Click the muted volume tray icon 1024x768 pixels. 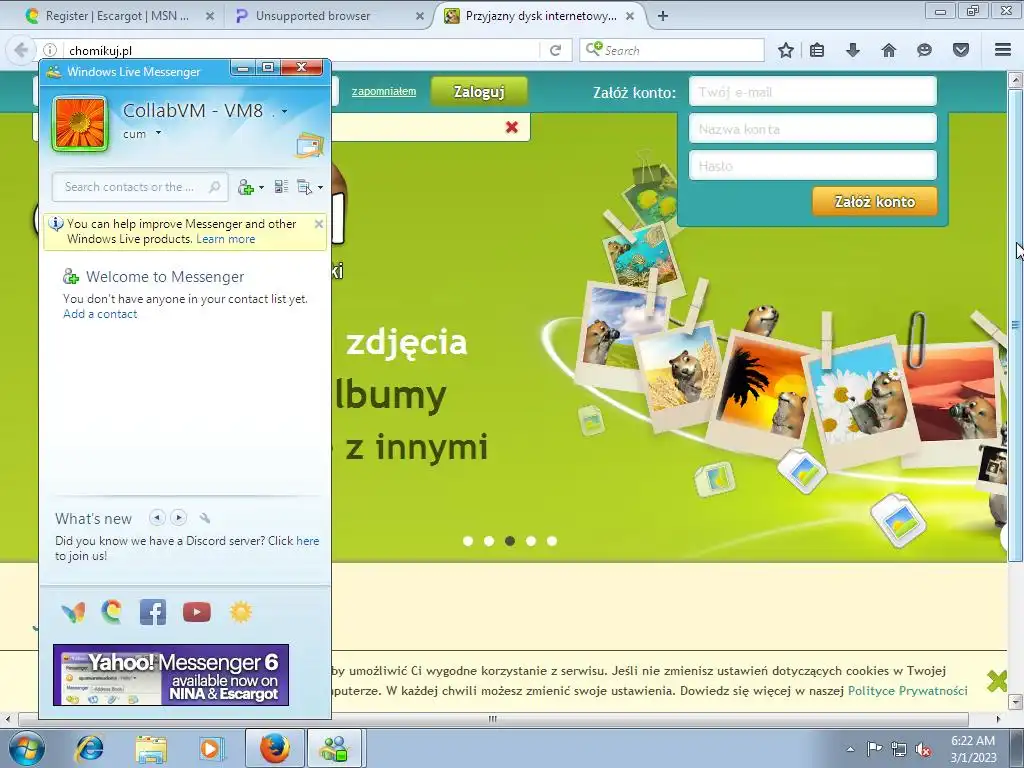(923, 749)
